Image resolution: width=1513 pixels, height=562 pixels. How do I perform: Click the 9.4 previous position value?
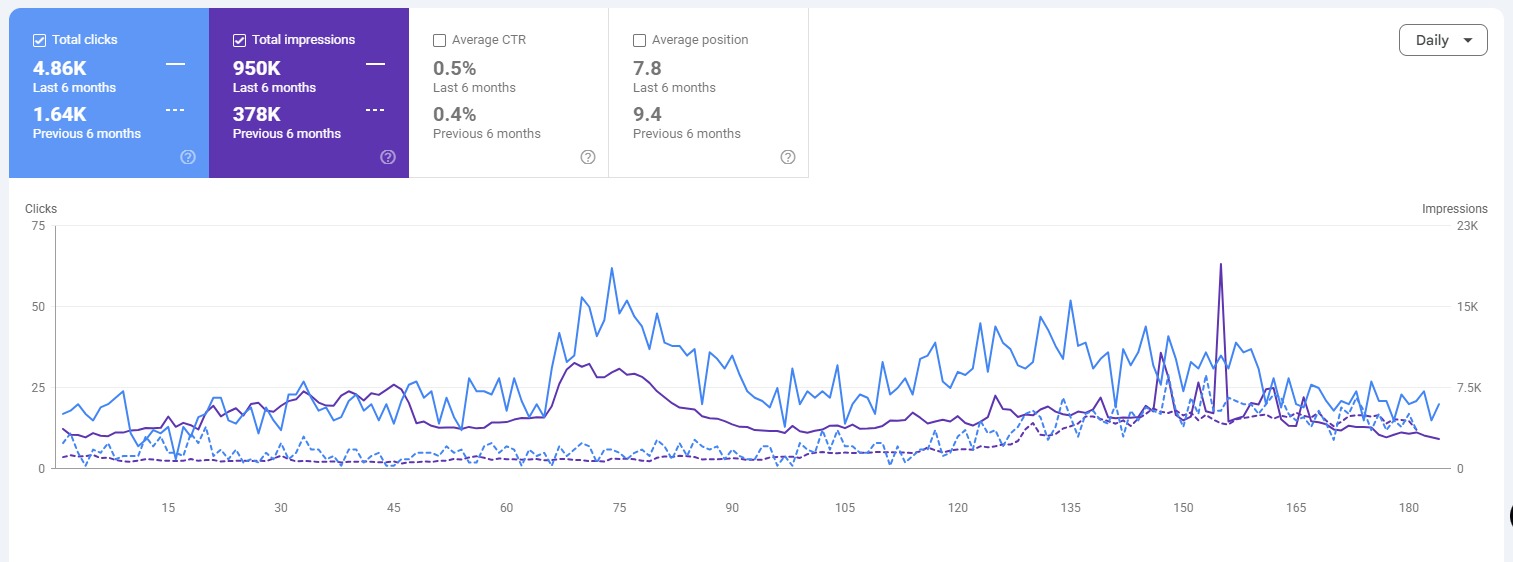coord(647,115)
